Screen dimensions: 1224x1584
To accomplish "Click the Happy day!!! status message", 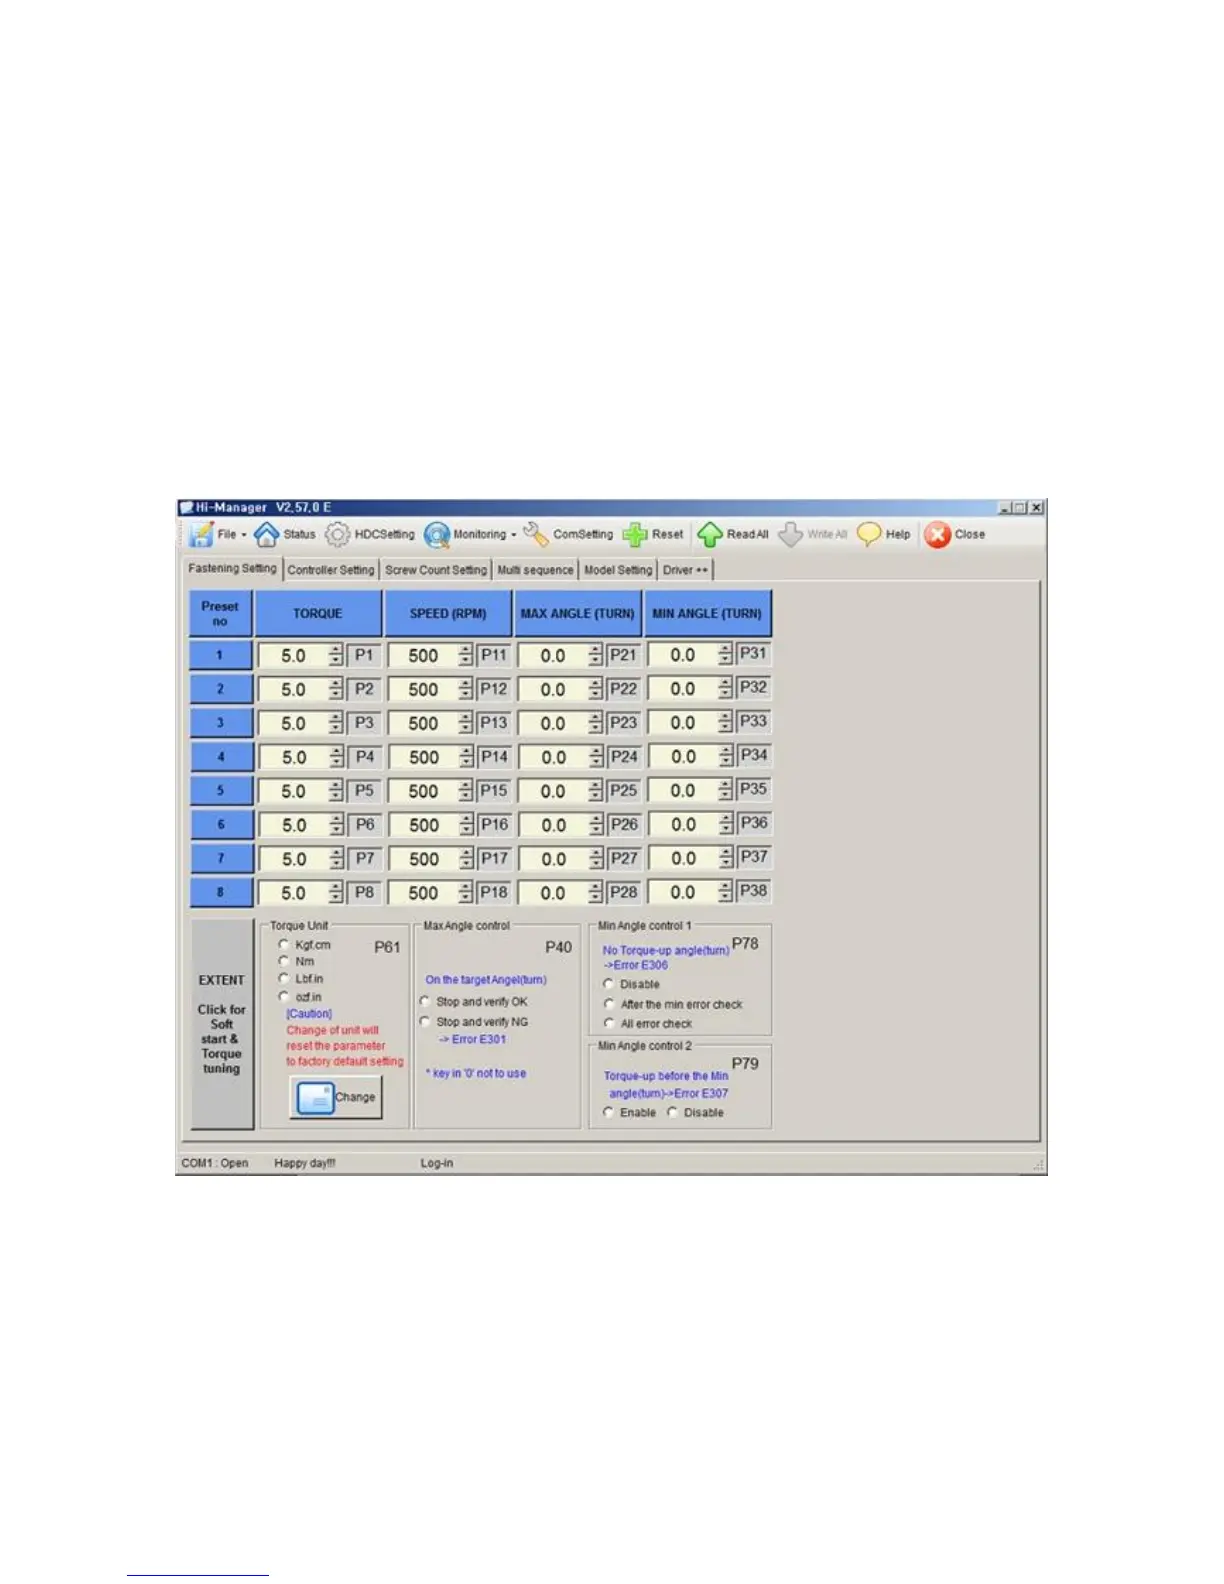I will (305, 1163).
